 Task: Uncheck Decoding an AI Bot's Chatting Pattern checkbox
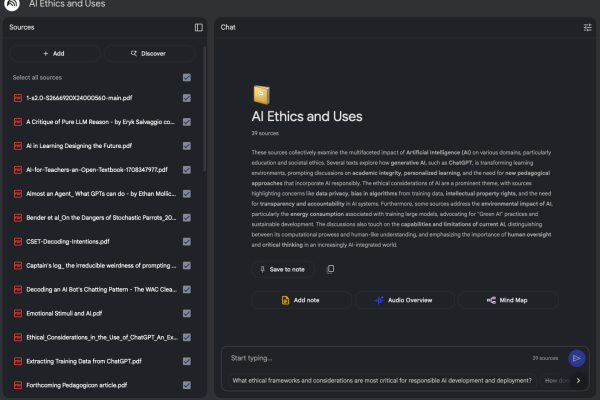[187, 289]
